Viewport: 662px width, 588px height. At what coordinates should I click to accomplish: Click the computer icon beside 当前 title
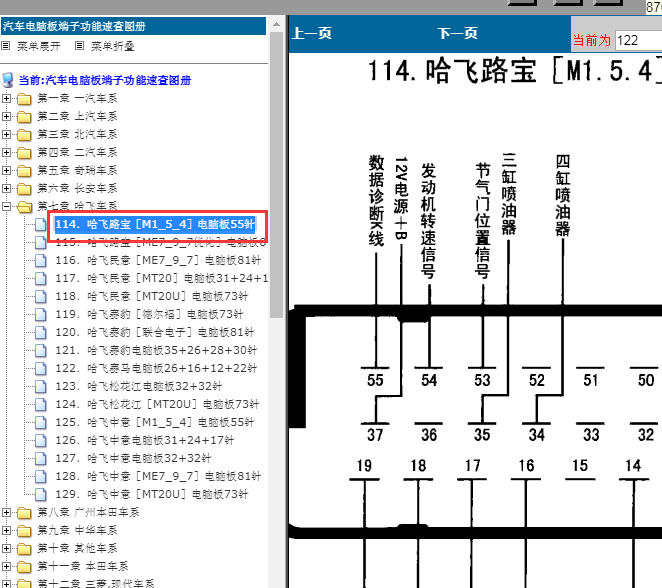pos(8,80)
